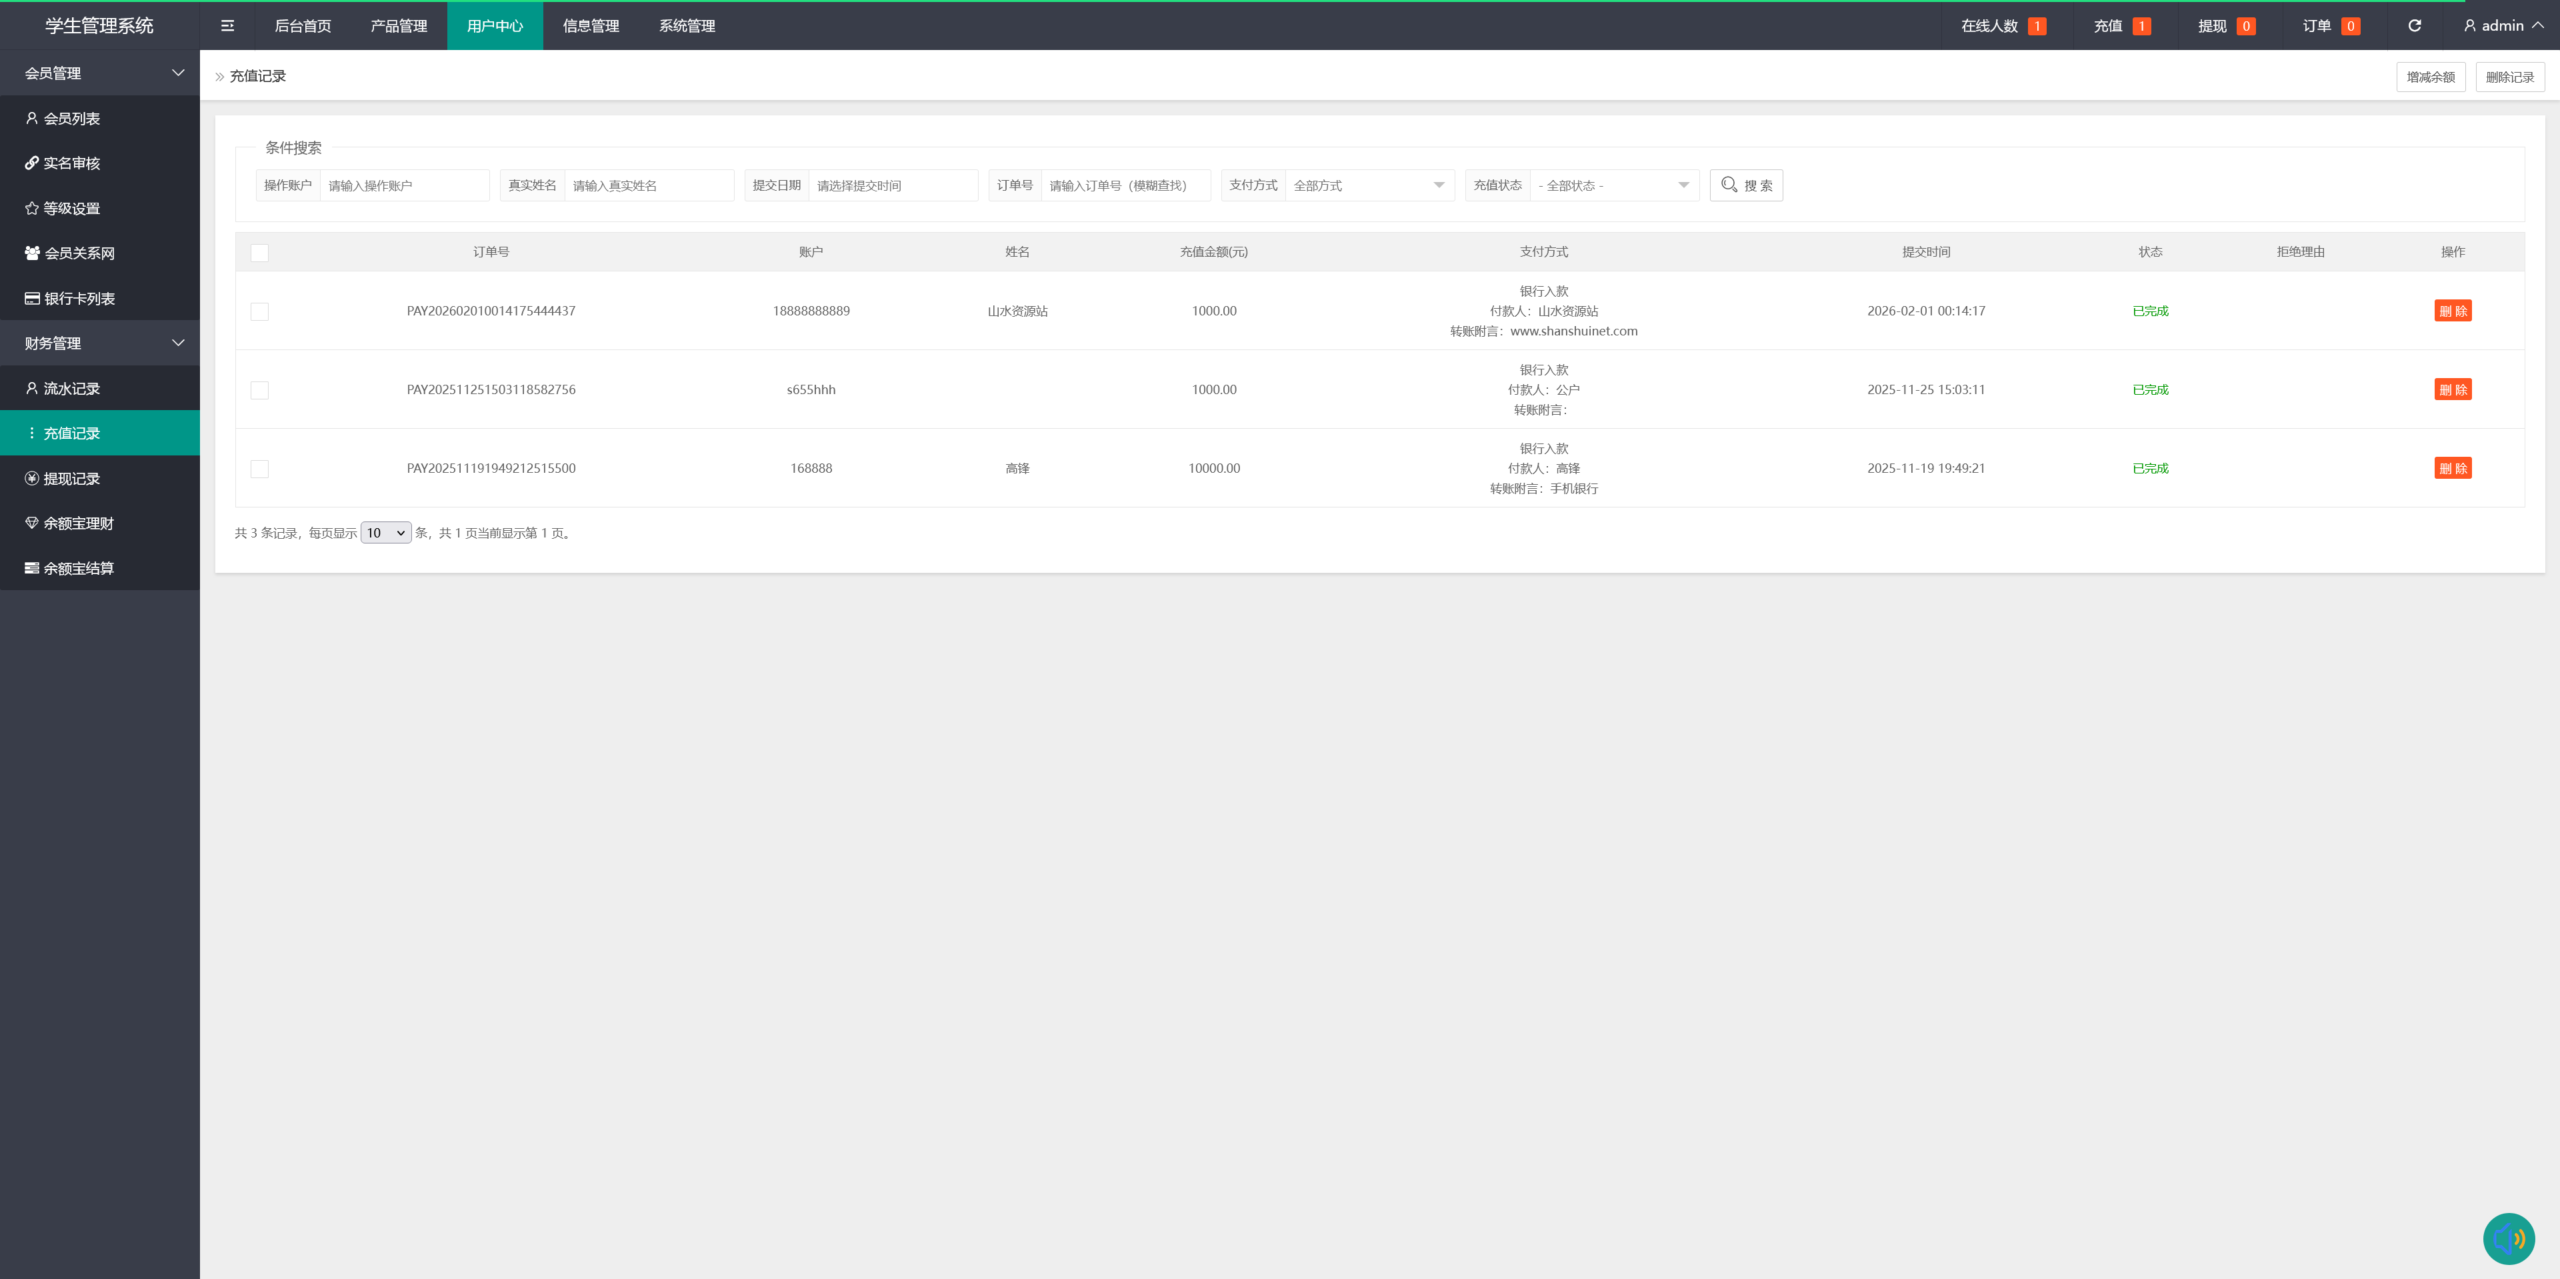The image size is (2560, 1279).
Task: Check the row for account 168888
Action: pyautogui.click(x=260, y=469)
